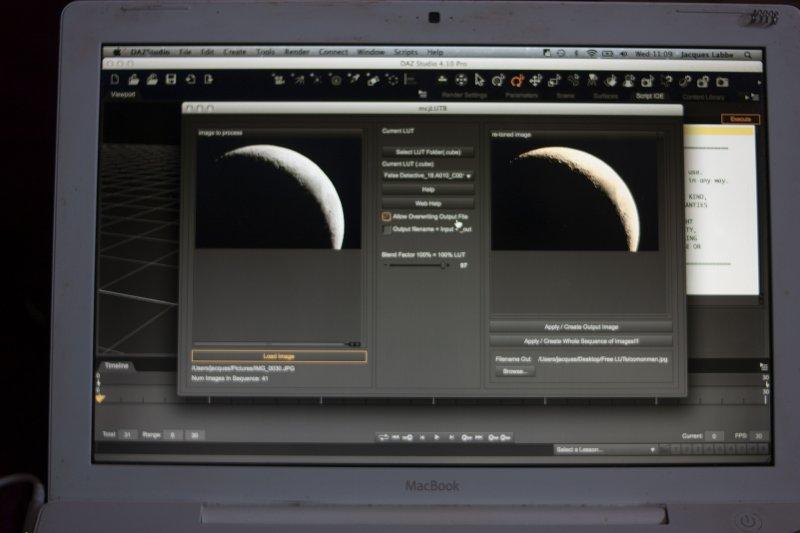The image size is (800, 533).
Task: Click the first Create Camera toolbar icon
Action: 279,80
